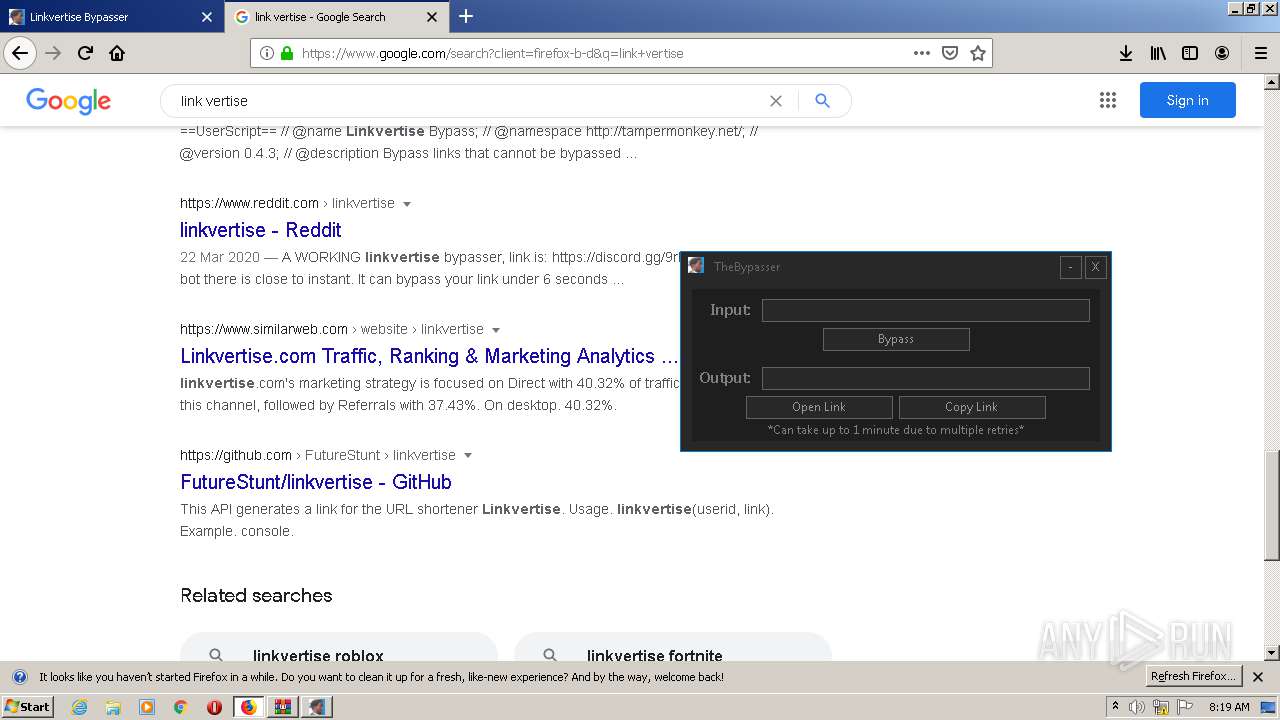
Task: Click Copy Link in TheBypasser
Action: 972,407
